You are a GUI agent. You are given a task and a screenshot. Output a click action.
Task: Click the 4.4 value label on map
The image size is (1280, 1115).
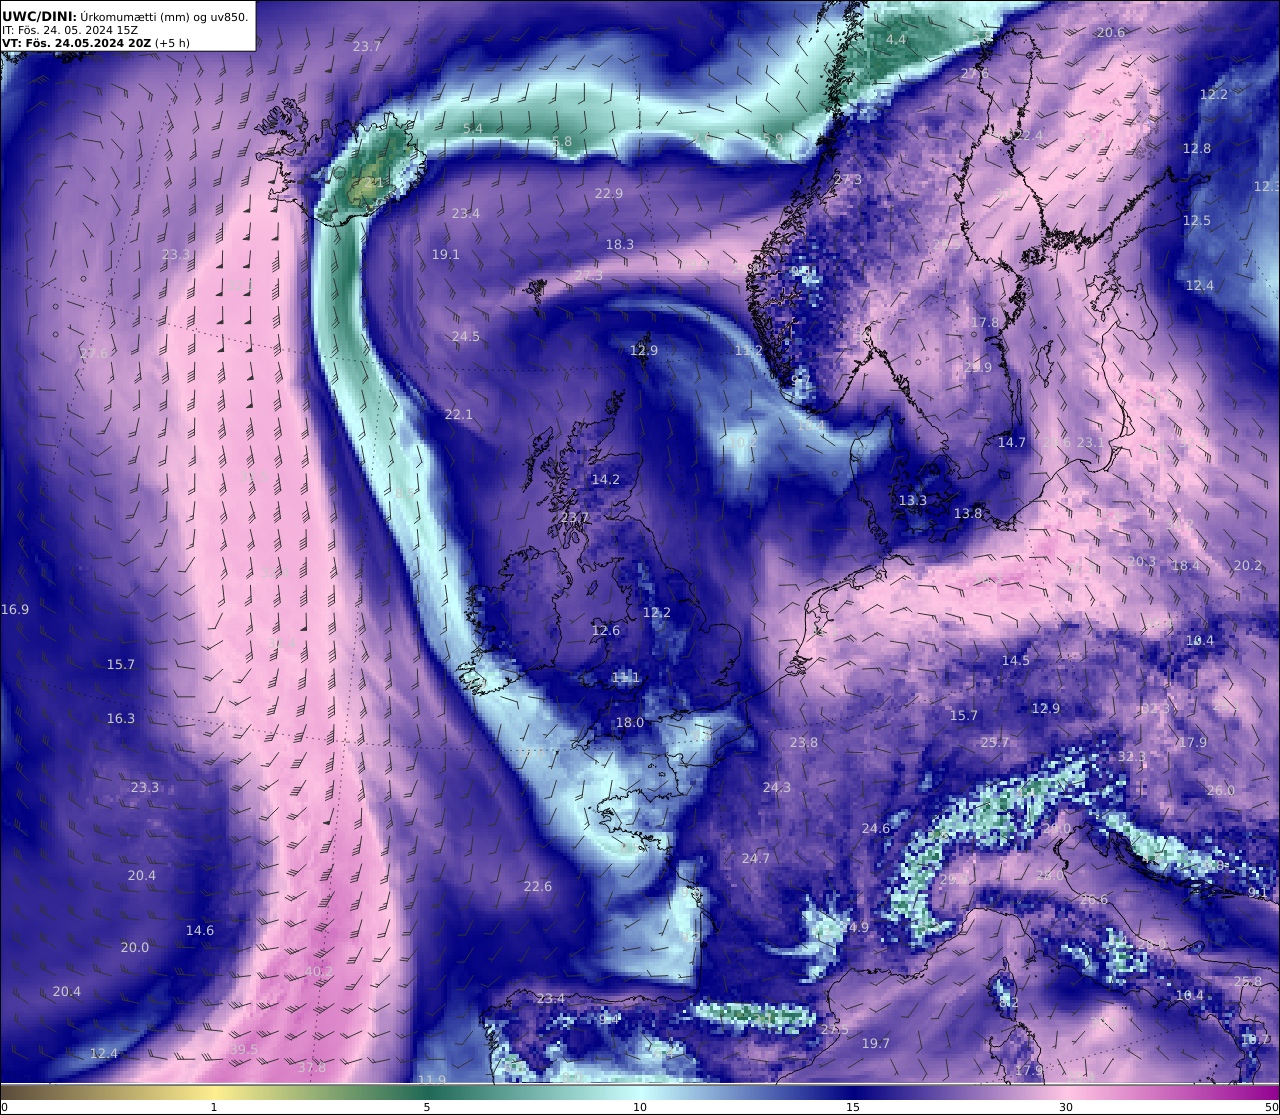click(x=896, y=40)
